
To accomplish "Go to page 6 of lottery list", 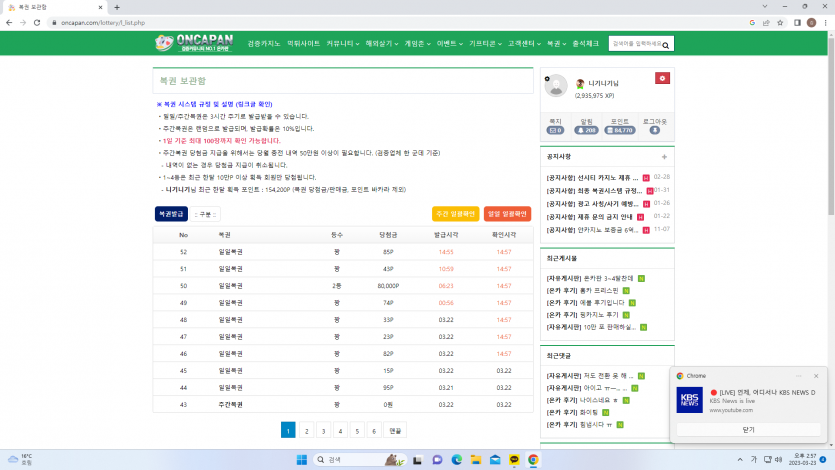I will [x=374, y=431].
